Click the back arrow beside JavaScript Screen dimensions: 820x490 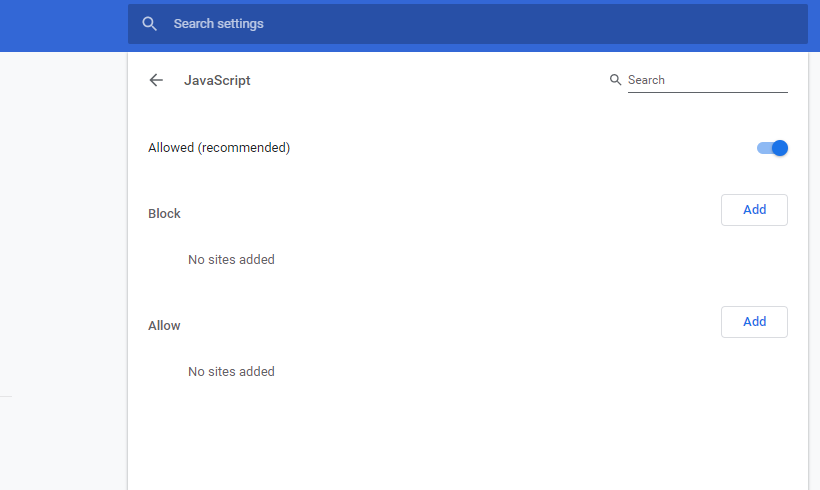pyautogui.click(x=156, y=80)
